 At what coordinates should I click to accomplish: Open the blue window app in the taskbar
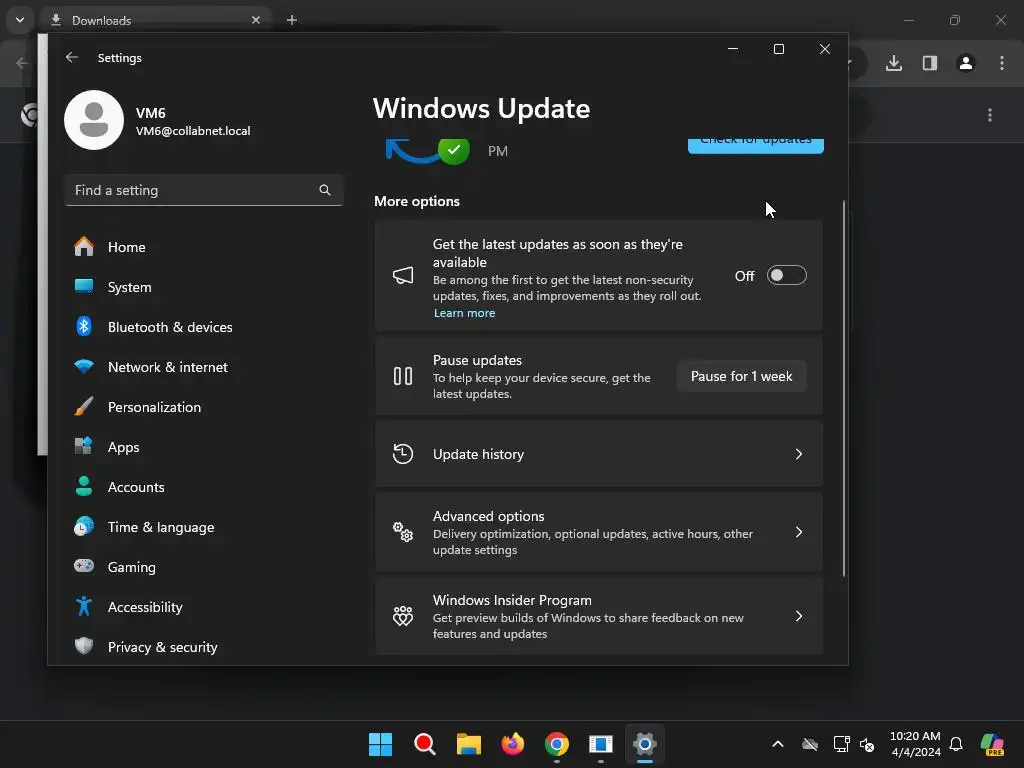(601, 744)
